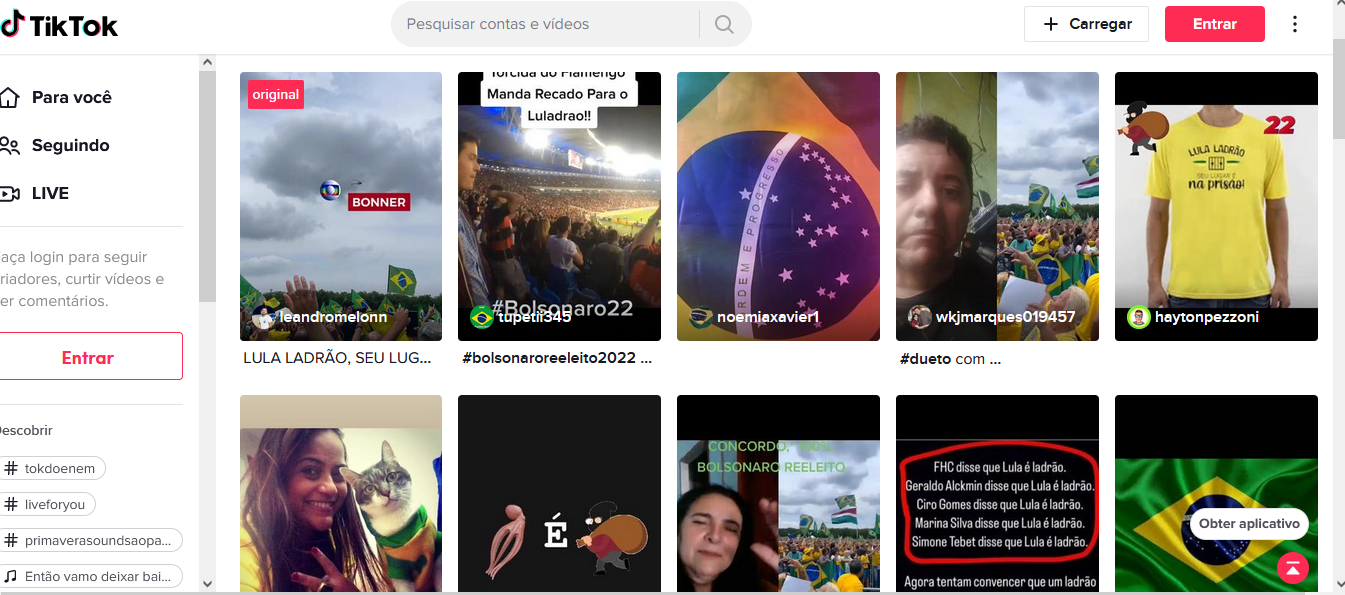Click the sidebar scroll down arrow
This screenshot has height=595, width=1345.
(207, 583)
